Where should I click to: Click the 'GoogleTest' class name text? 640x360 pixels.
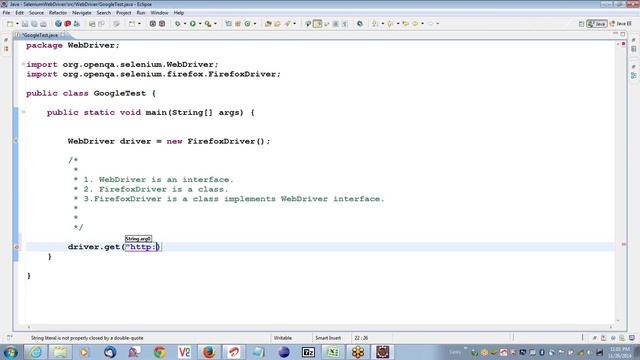[x=120, y=93]
